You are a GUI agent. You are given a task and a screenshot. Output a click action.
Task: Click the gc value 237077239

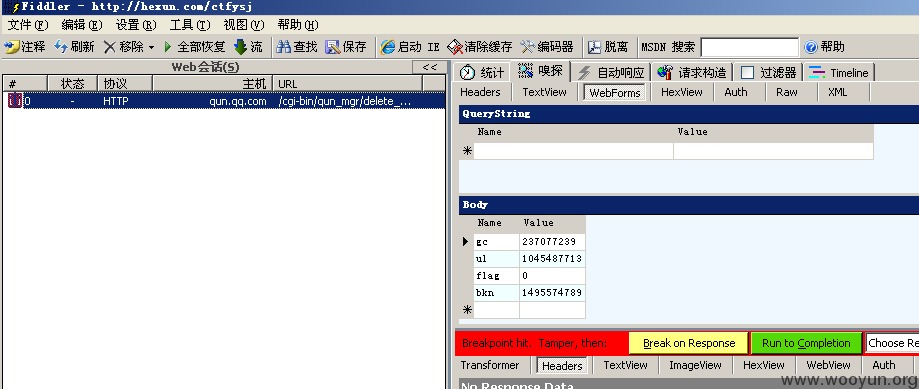click(552, 241)
